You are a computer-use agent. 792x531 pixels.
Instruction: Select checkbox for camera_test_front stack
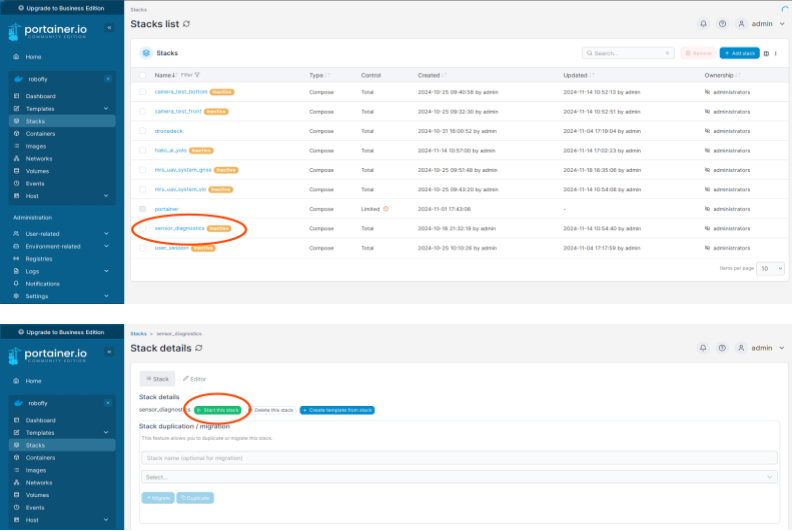[x=142, y=111]
